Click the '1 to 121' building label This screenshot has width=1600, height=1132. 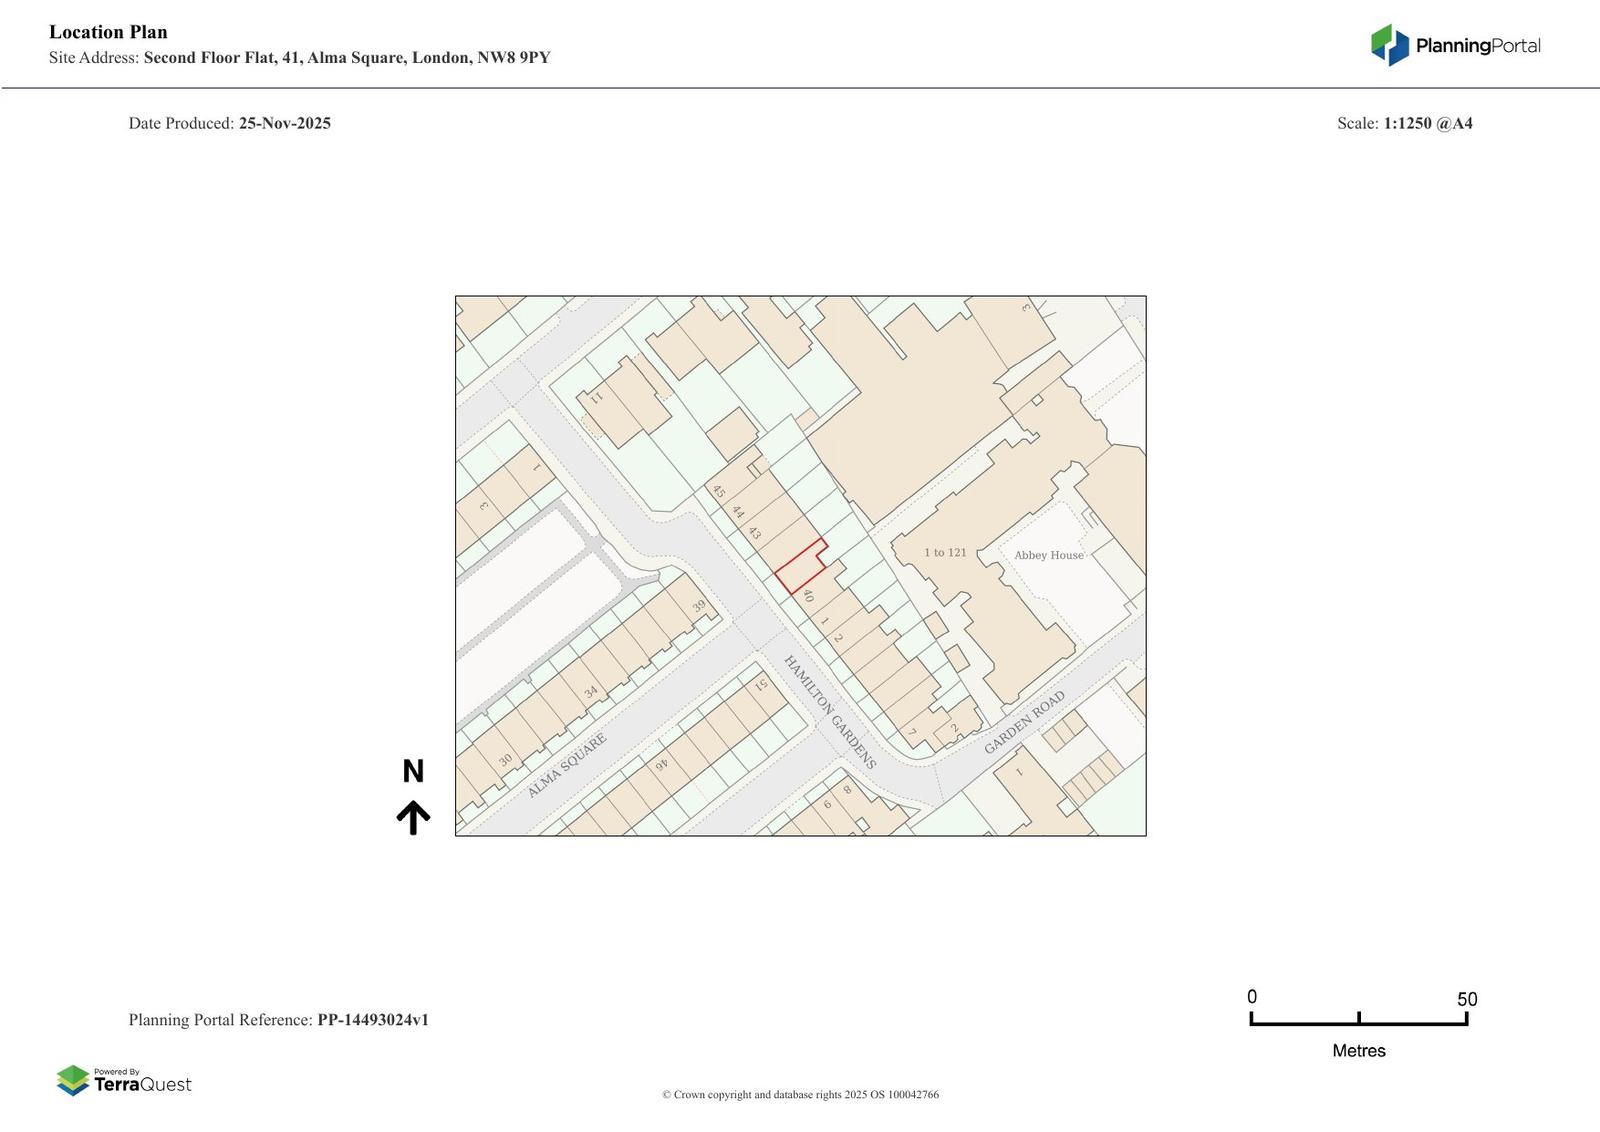pos(945,553)
